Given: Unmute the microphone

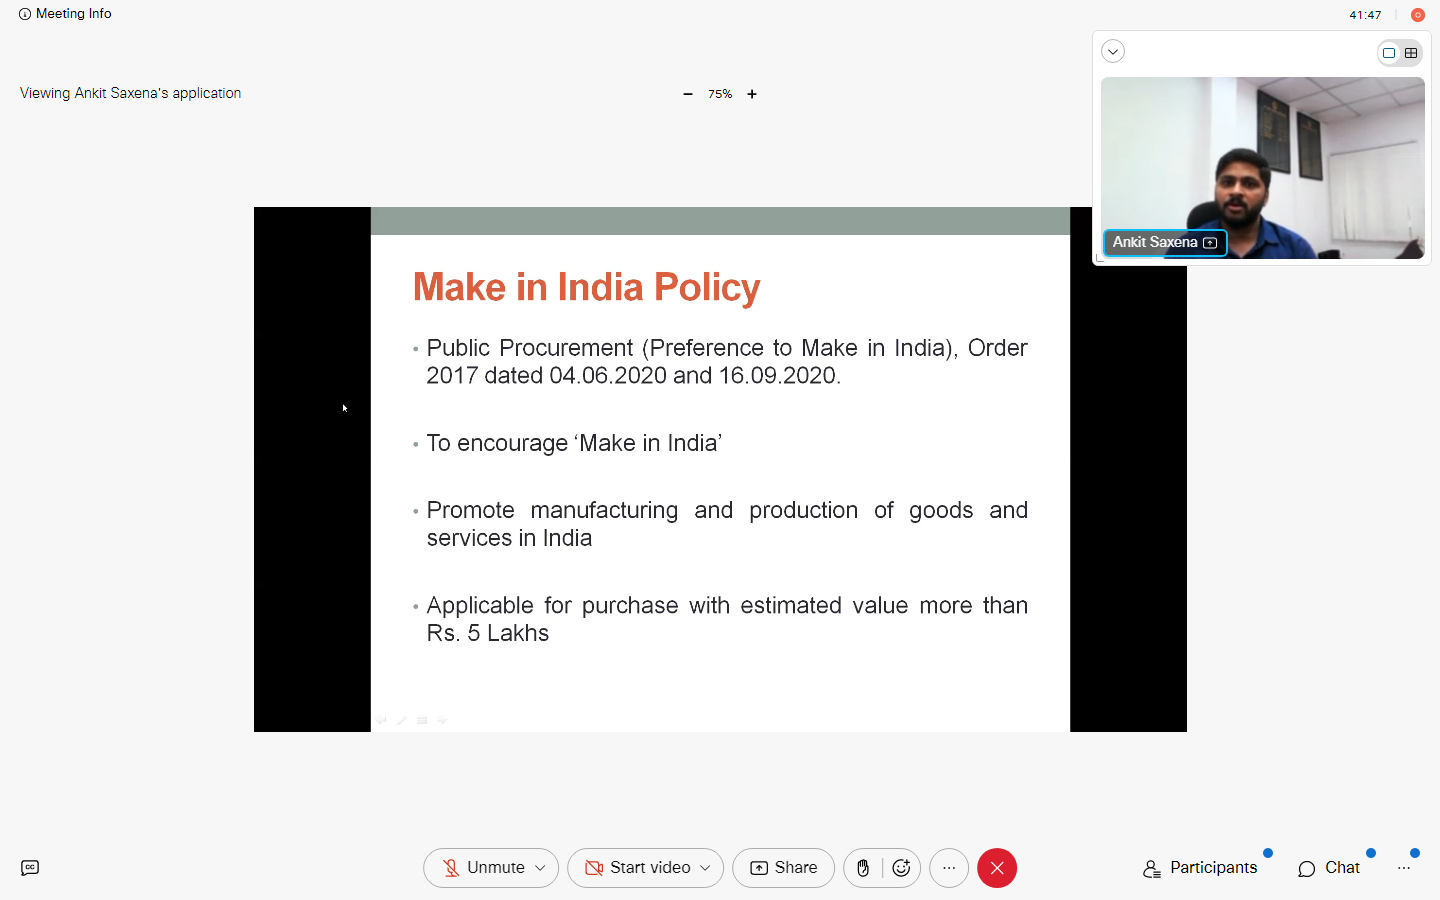Looking at the screenshot, I should [x=483, y=868].
